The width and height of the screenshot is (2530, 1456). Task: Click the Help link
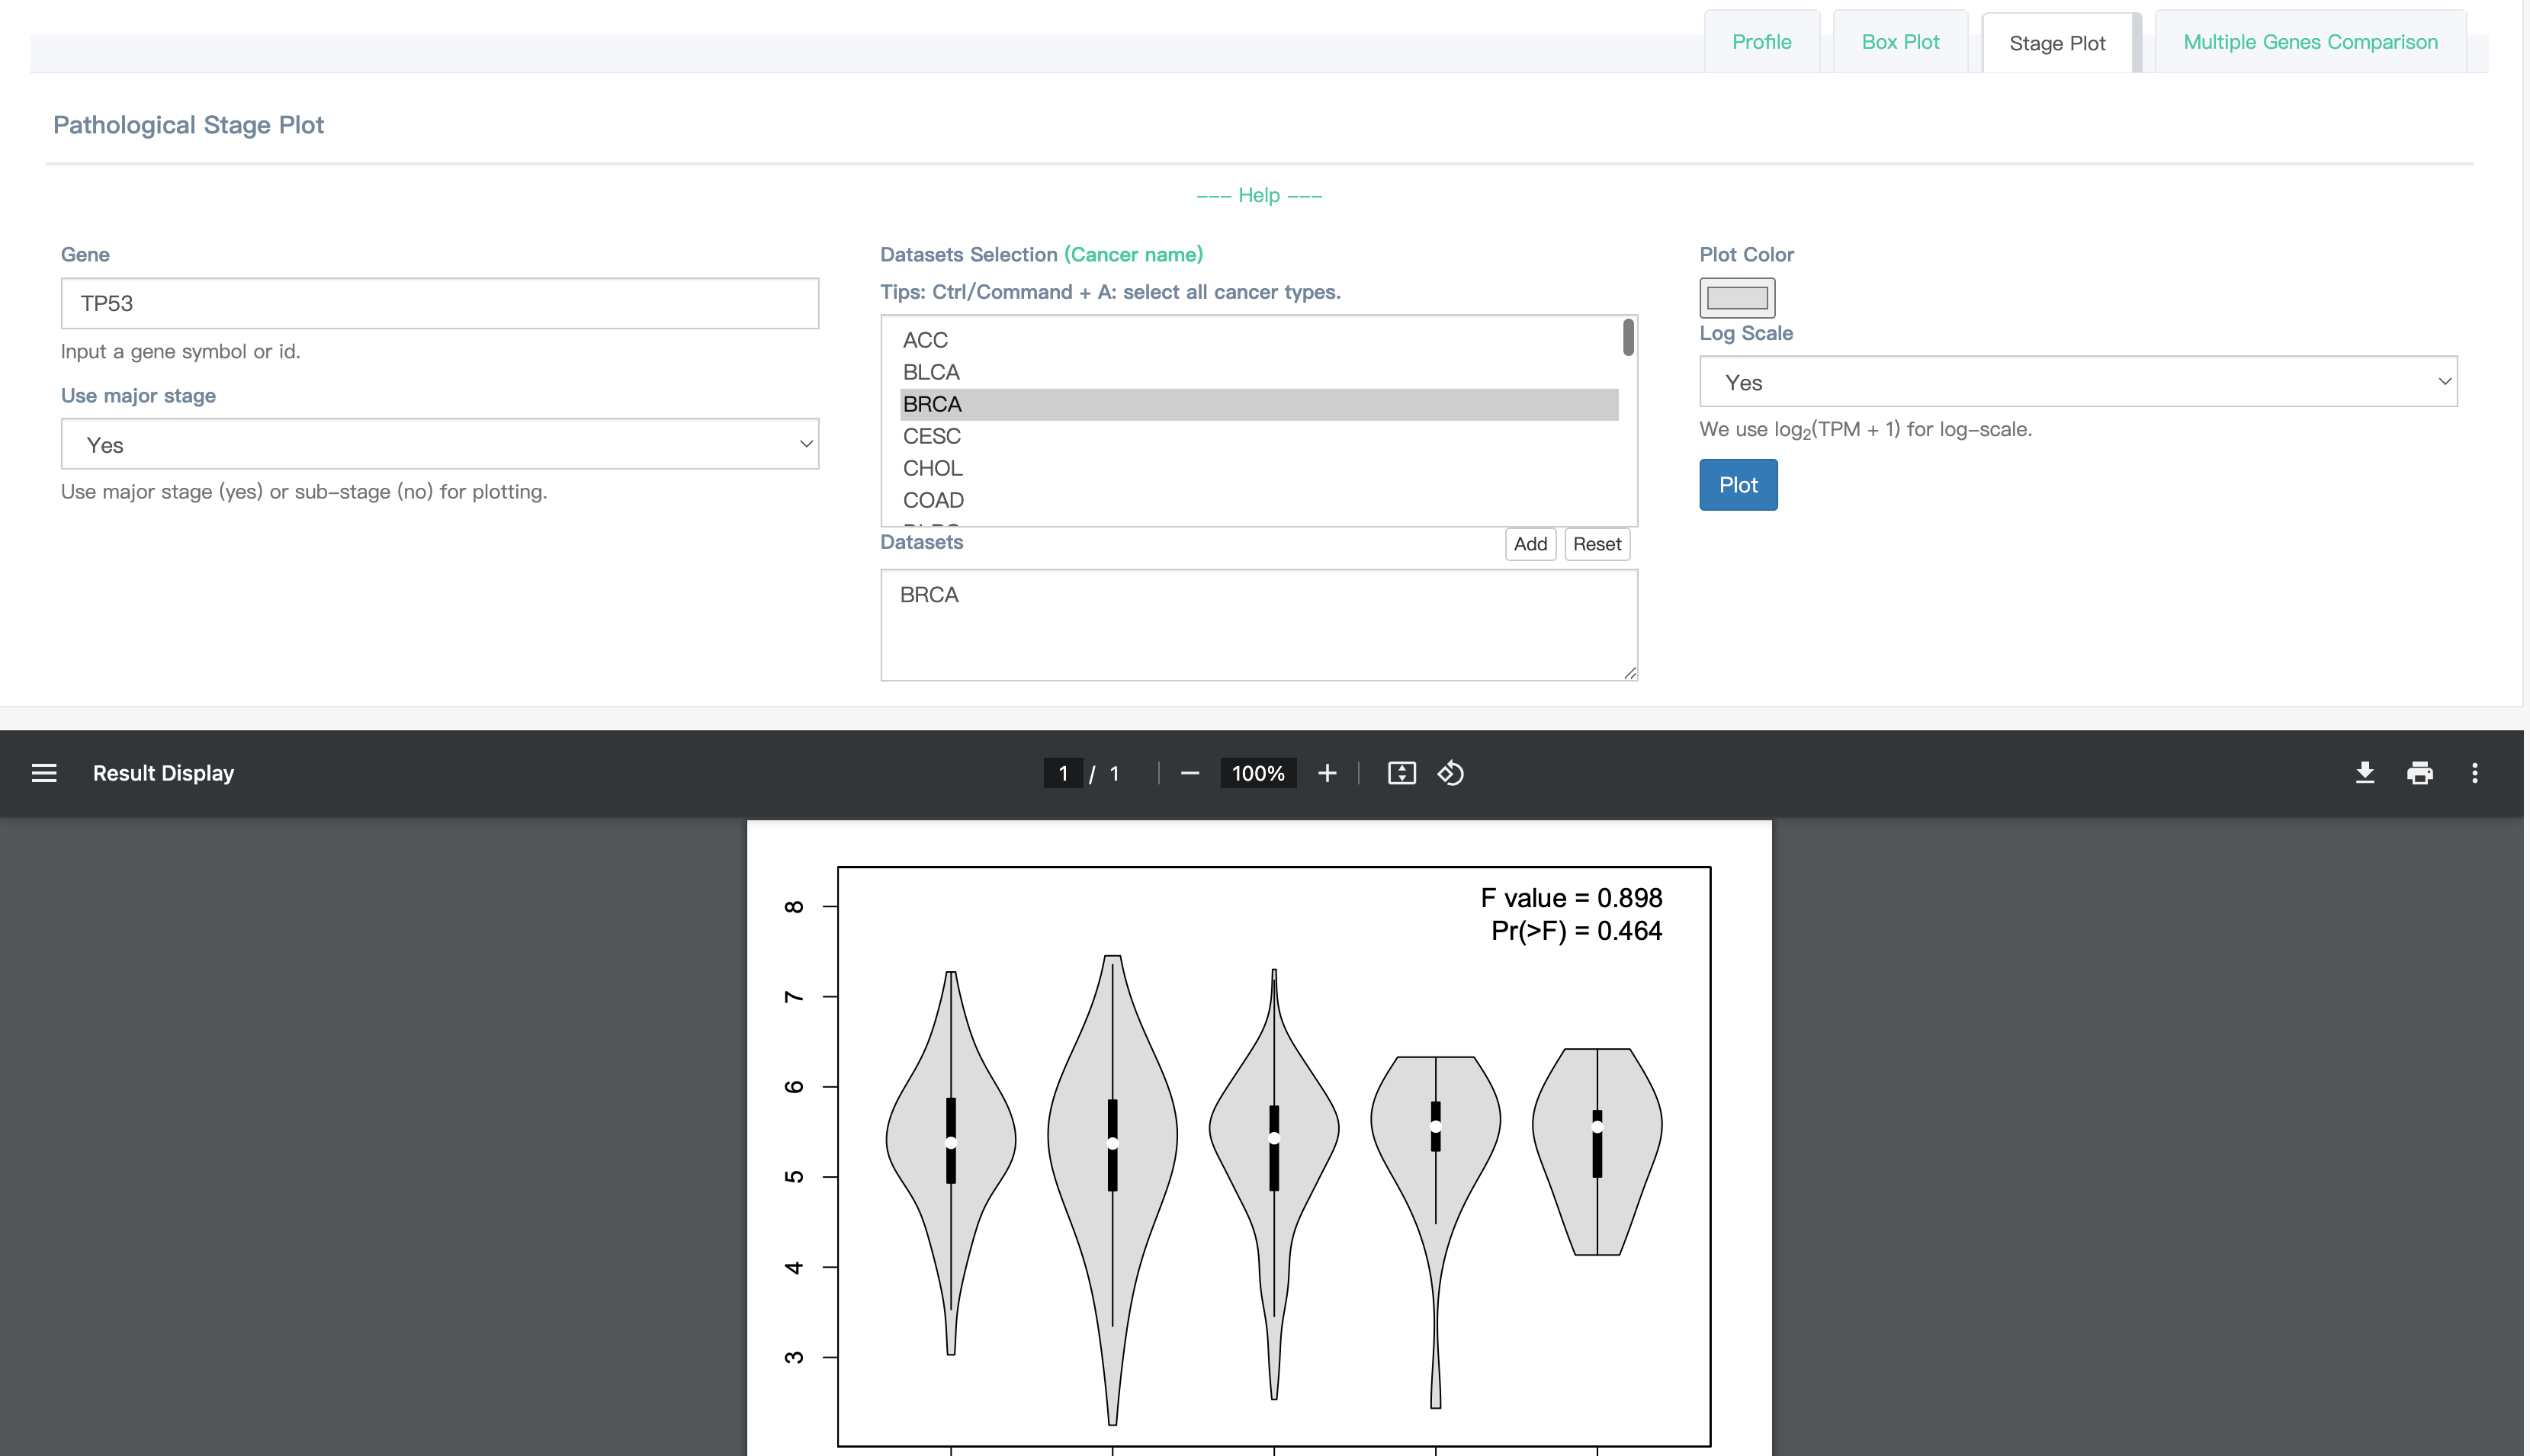(1259, 195)
